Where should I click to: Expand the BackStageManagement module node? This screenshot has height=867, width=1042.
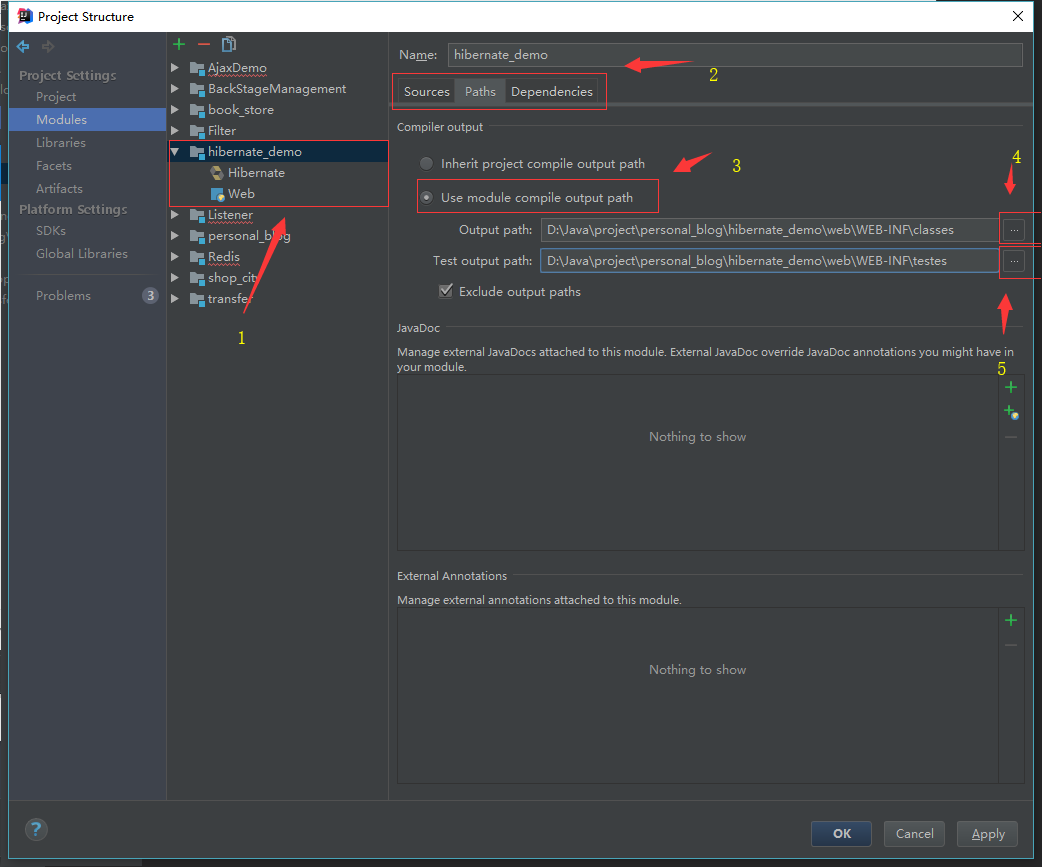pyautogui.click(x=175, y=89)
